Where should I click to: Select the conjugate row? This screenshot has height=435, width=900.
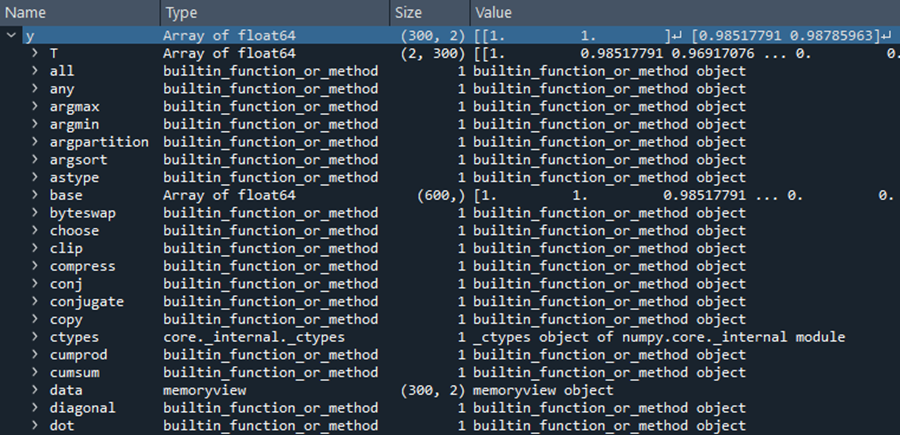click(x=450, y=301)
